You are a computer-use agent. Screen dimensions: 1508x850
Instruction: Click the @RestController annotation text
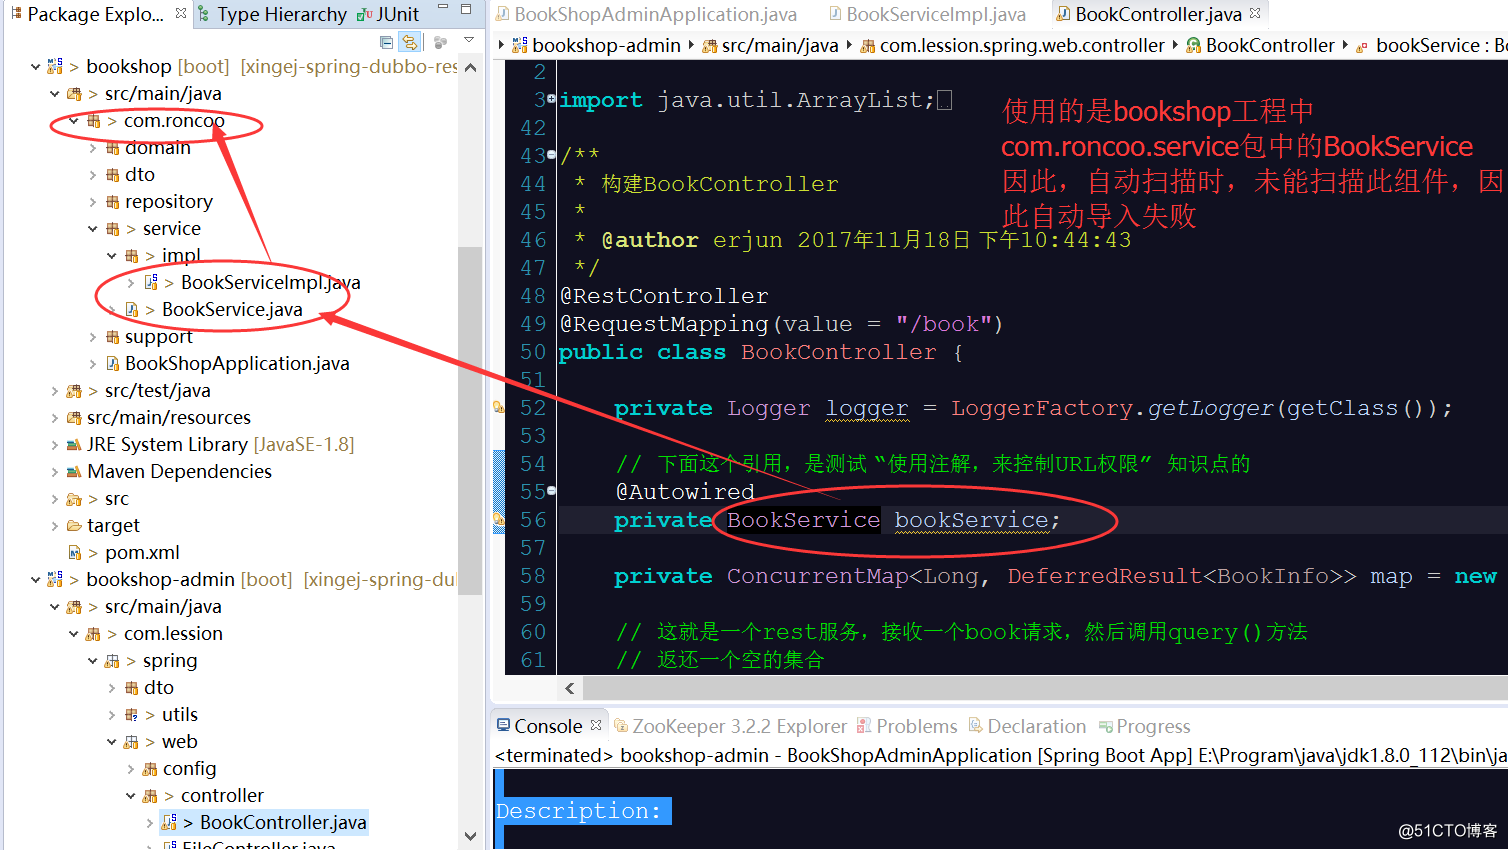(x=664, y=296)
